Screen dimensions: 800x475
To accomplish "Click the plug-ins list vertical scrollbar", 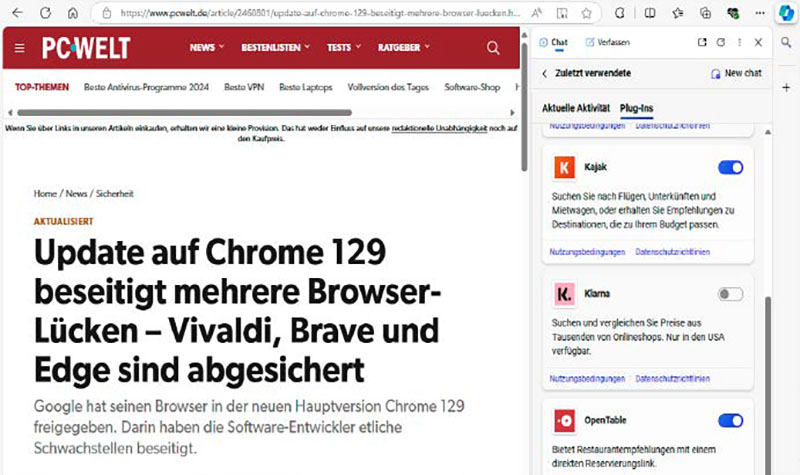I will point(768,385).
